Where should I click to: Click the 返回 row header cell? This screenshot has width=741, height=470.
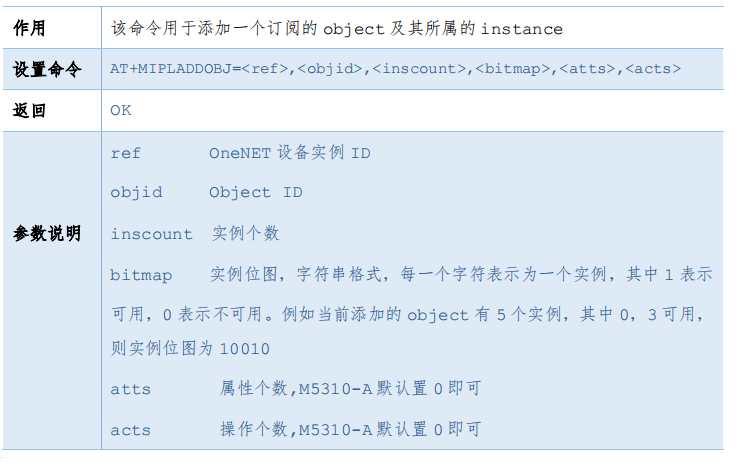(x=30, y=110)
